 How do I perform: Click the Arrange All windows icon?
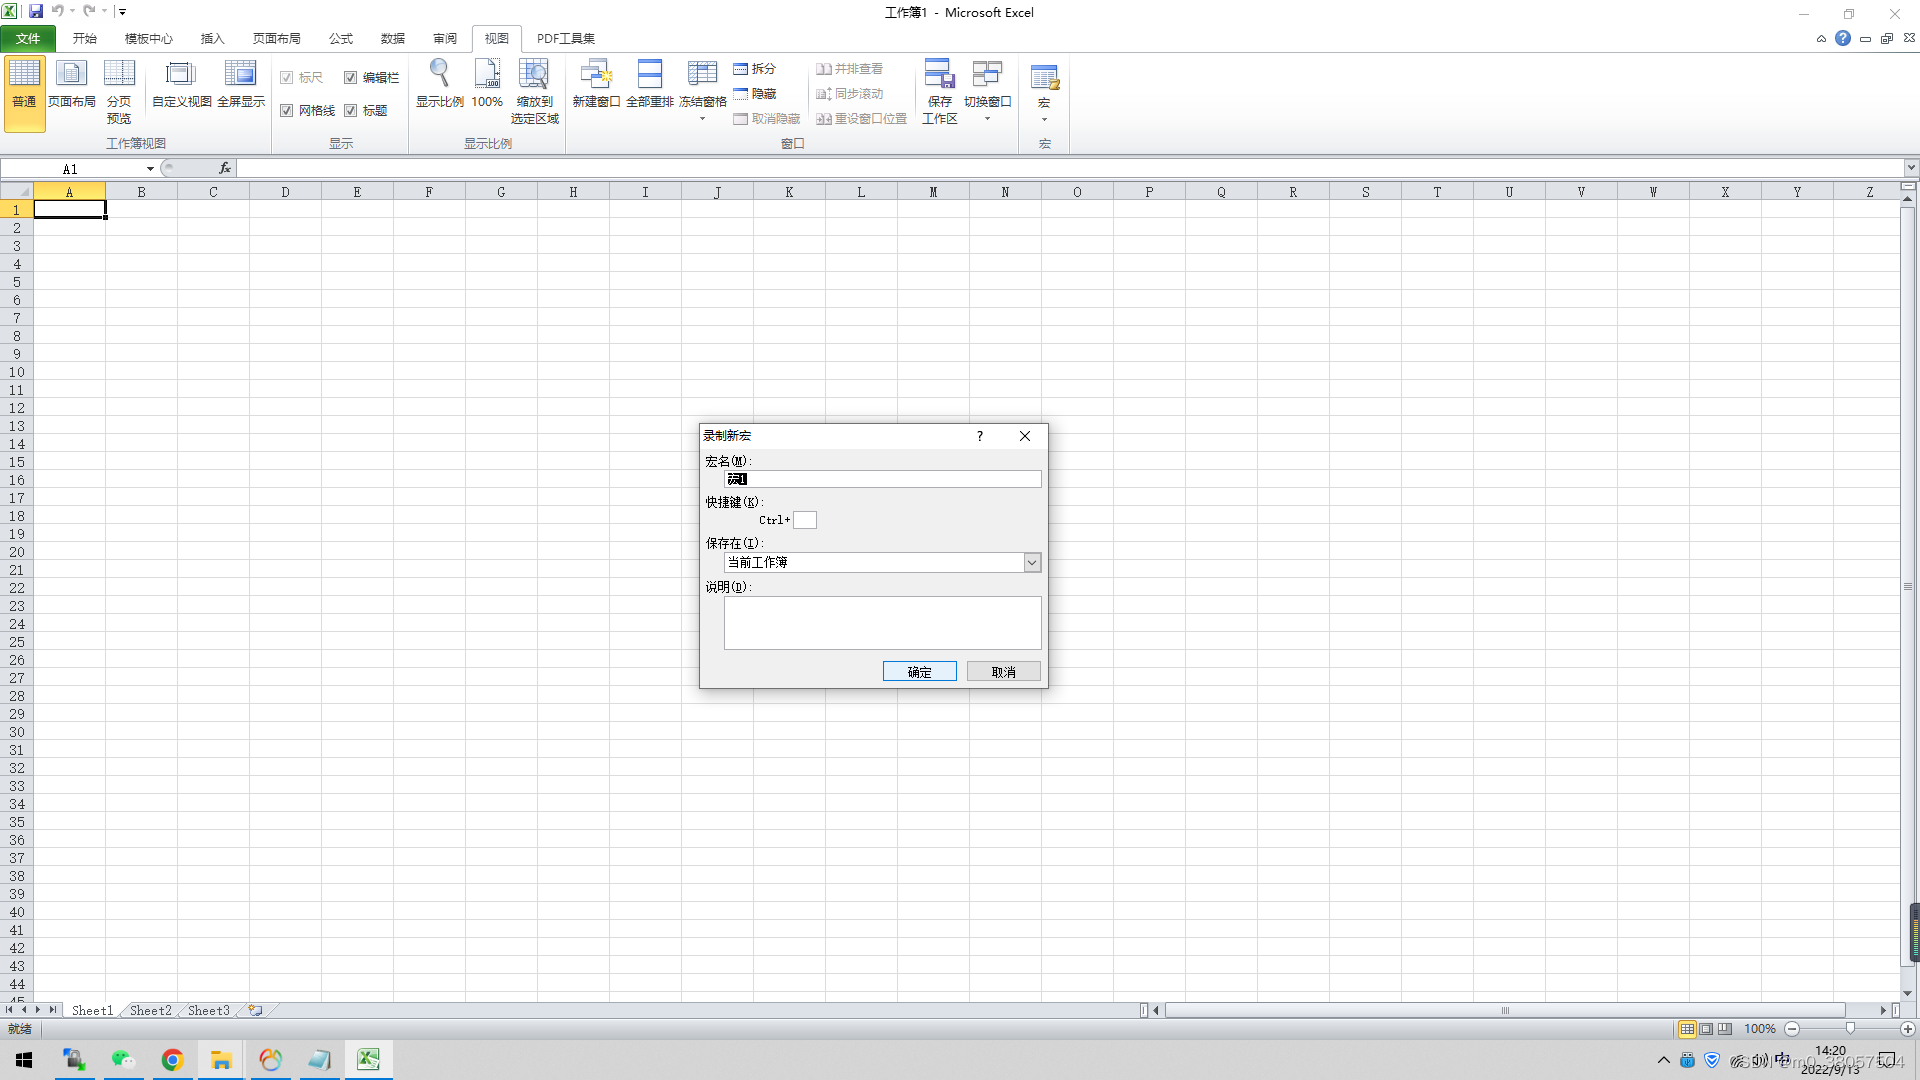coord(650,84)
